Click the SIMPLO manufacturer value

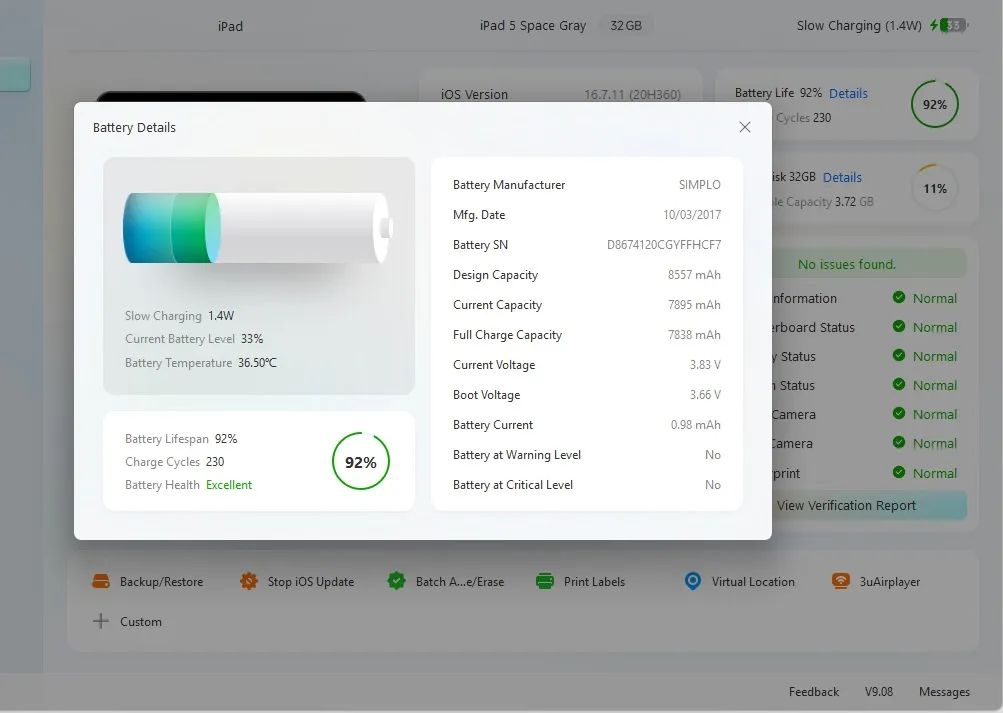click(x=700, y=185)
